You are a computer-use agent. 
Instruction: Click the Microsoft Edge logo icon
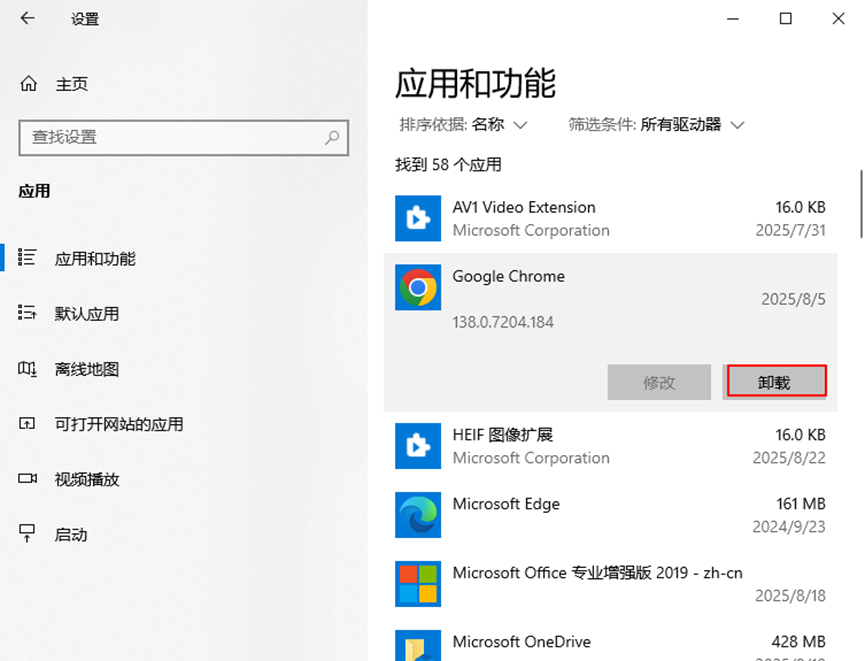pyautogui.click(x=418, y=515)
